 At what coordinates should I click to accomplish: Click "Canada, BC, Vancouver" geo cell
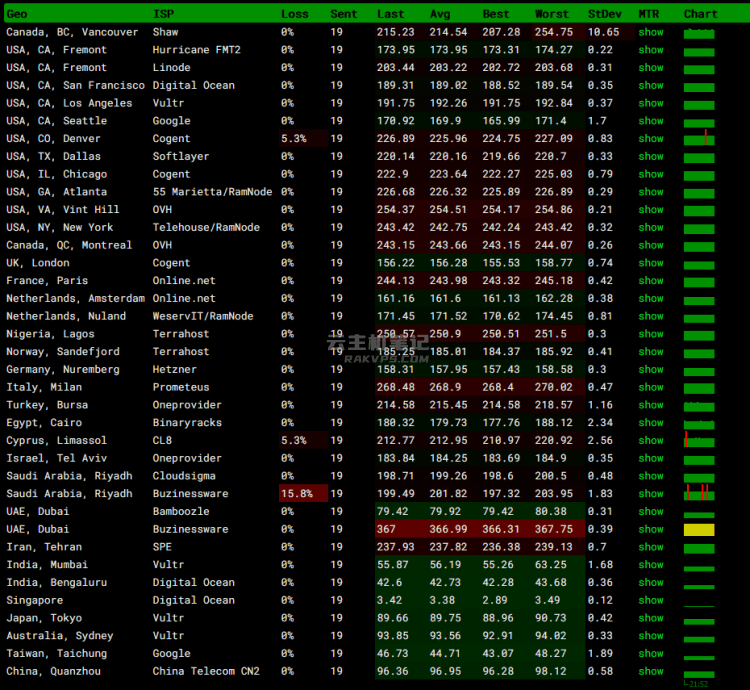(x=72, y=32)
